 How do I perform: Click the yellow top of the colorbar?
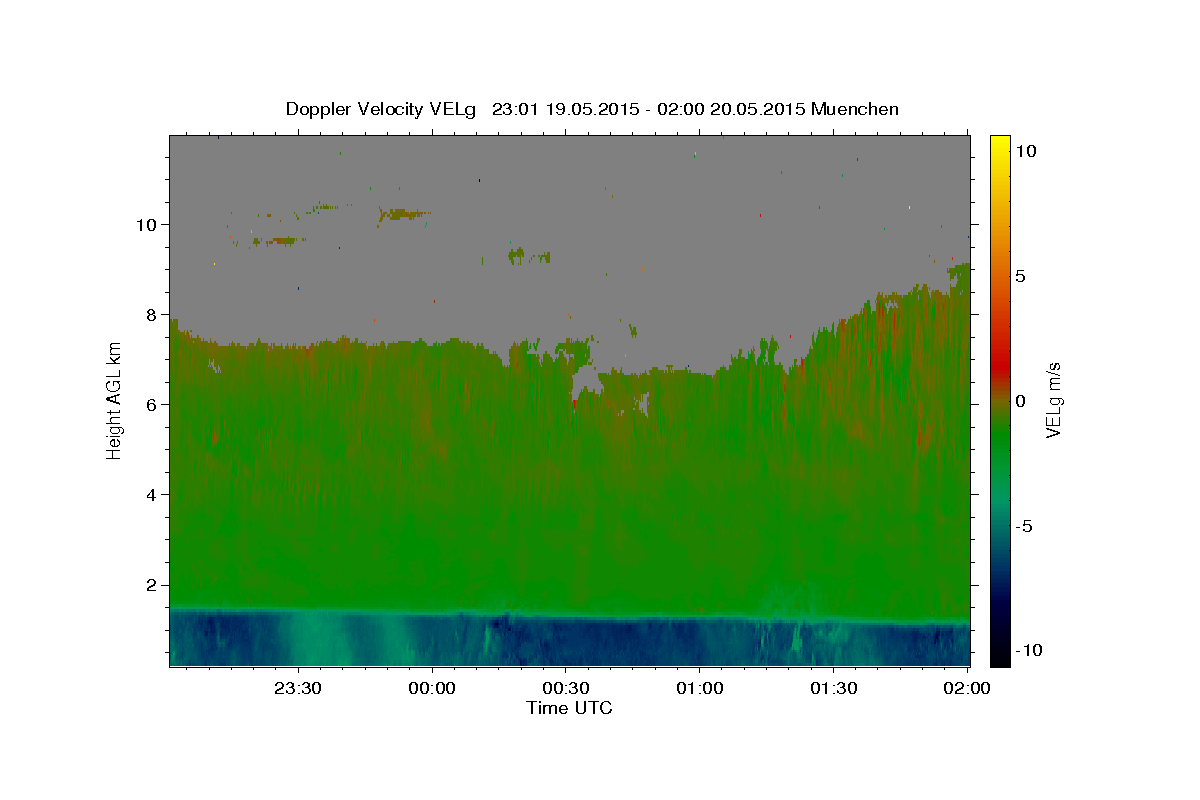coord(999,142)
